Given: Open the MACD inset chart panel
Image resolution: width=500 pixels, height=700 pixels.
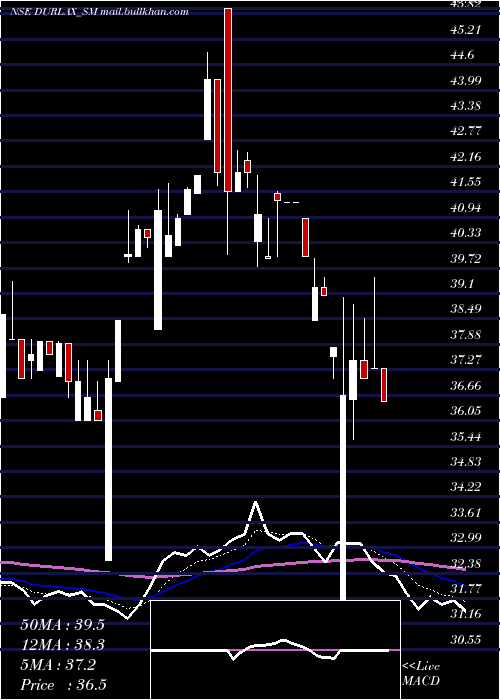Looking at the screenshot, I should point(275,650).
